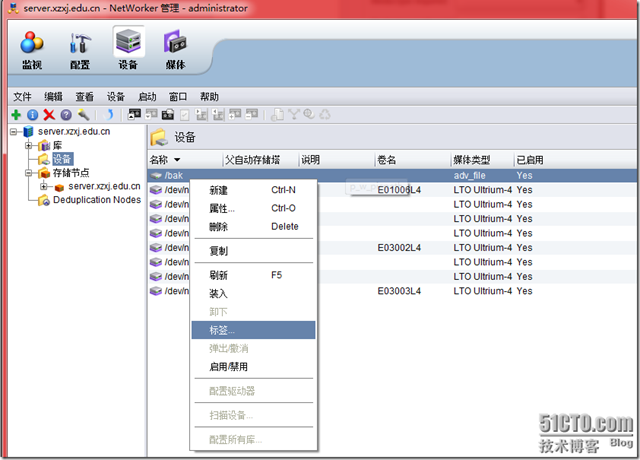
Task: Click adv_file media type cell
Action: (469, 176)
